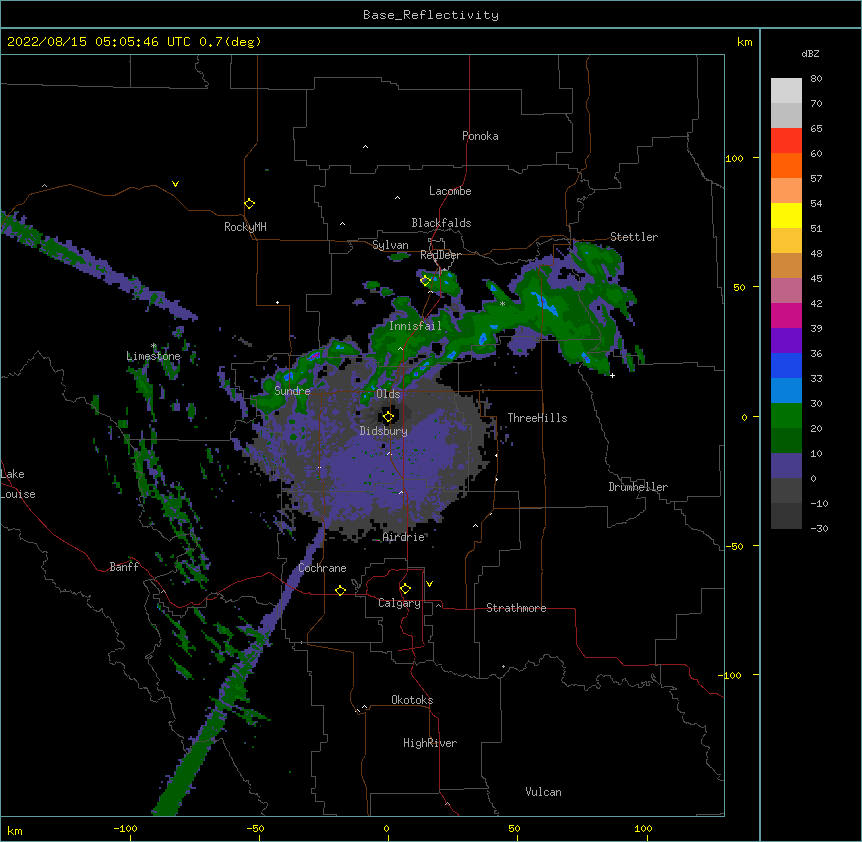Select the red 65-60 dBZ color swatch
The height and width of the screenshot is (842, 862).
[786, 141]
